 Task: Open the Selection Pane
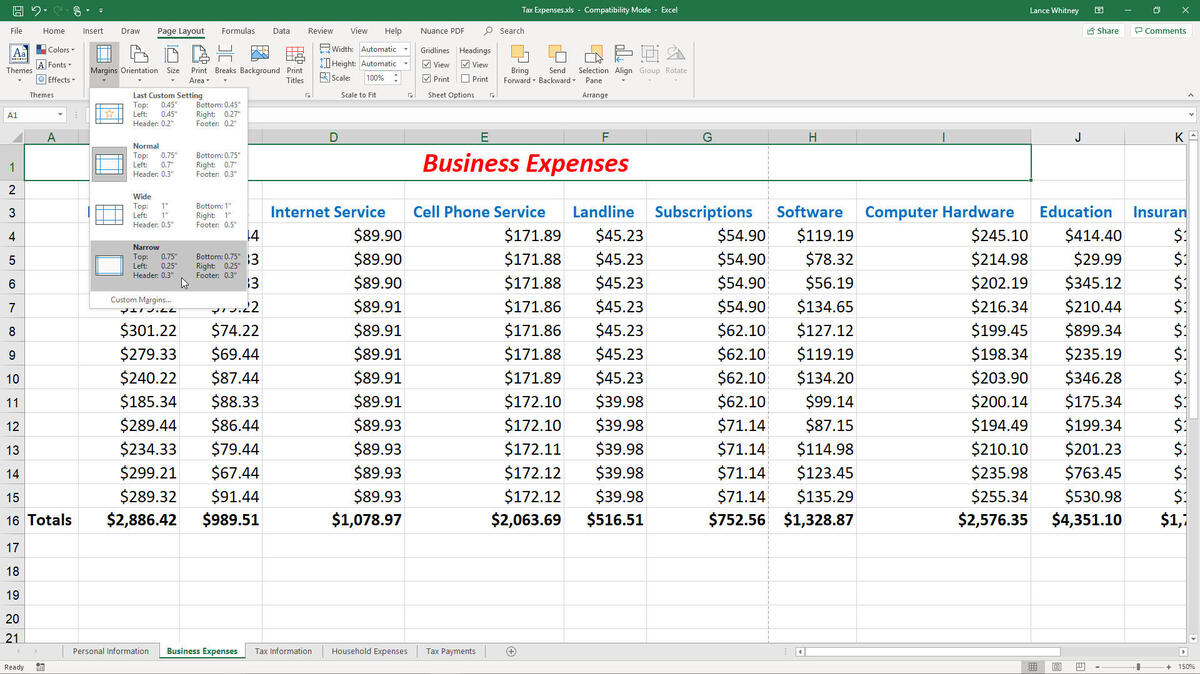click(593, 60)
